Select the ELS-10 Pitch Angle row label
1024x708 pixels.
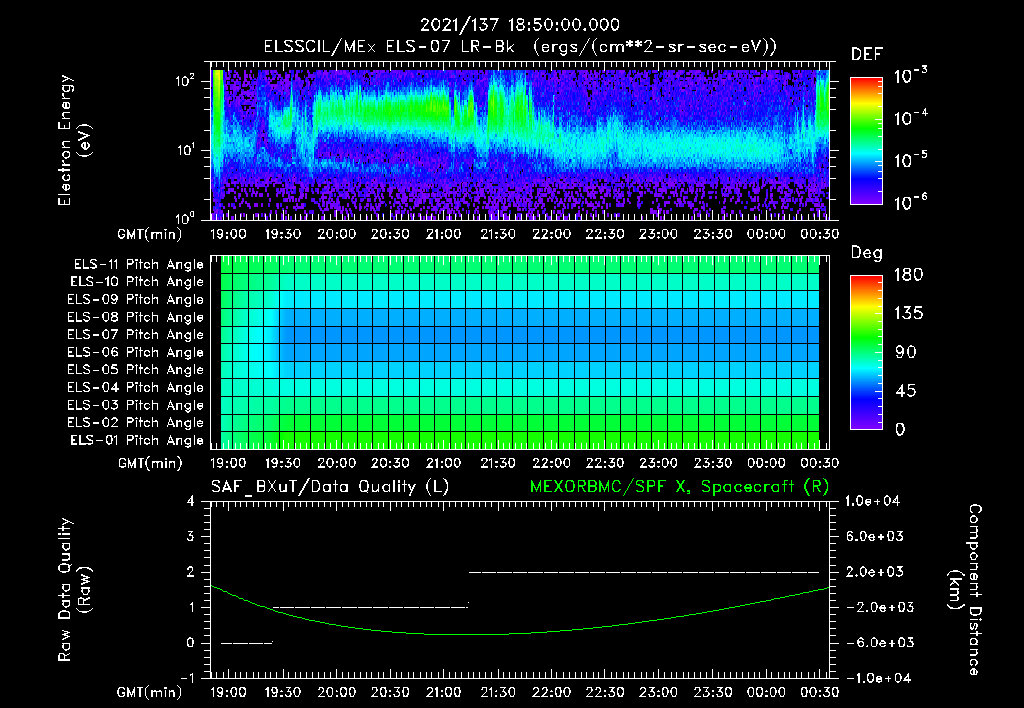click(136, 282)
